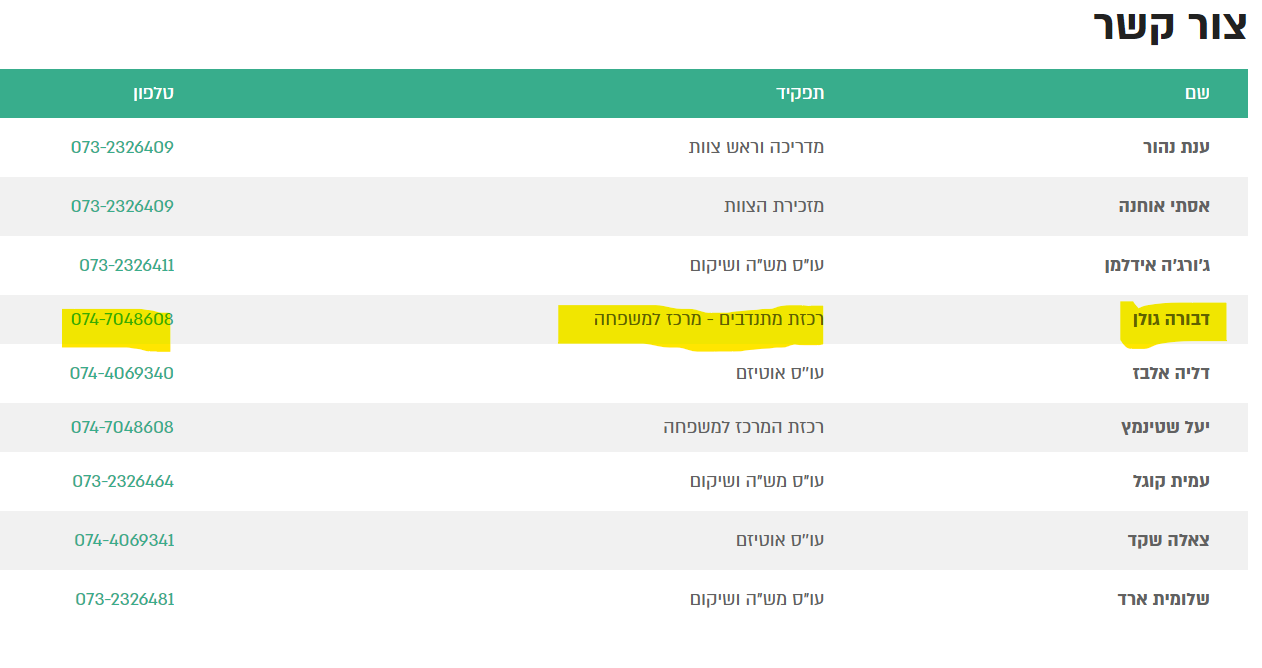Viewport: 1262px width, 668px height.
Task: Click highlighted role רכזת מתנדבים - מרכז למשפחה
Action: click(709, 320)
